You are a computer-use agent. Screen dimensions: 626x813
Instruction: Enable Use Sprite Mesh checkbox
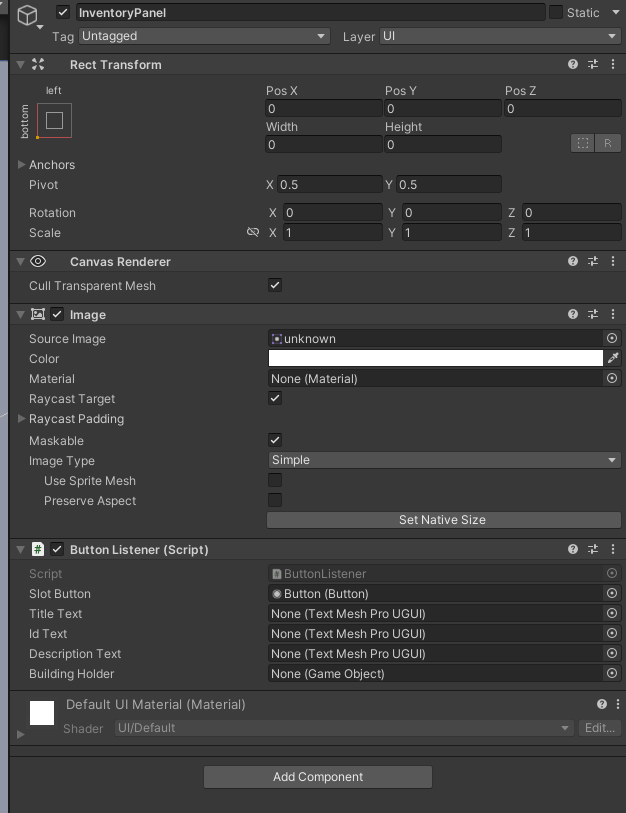(275, 480)
